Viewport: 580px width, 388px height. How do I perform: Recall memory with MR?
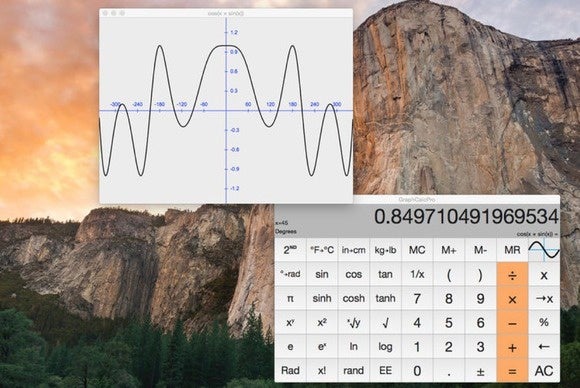click(x=512, y=250)
